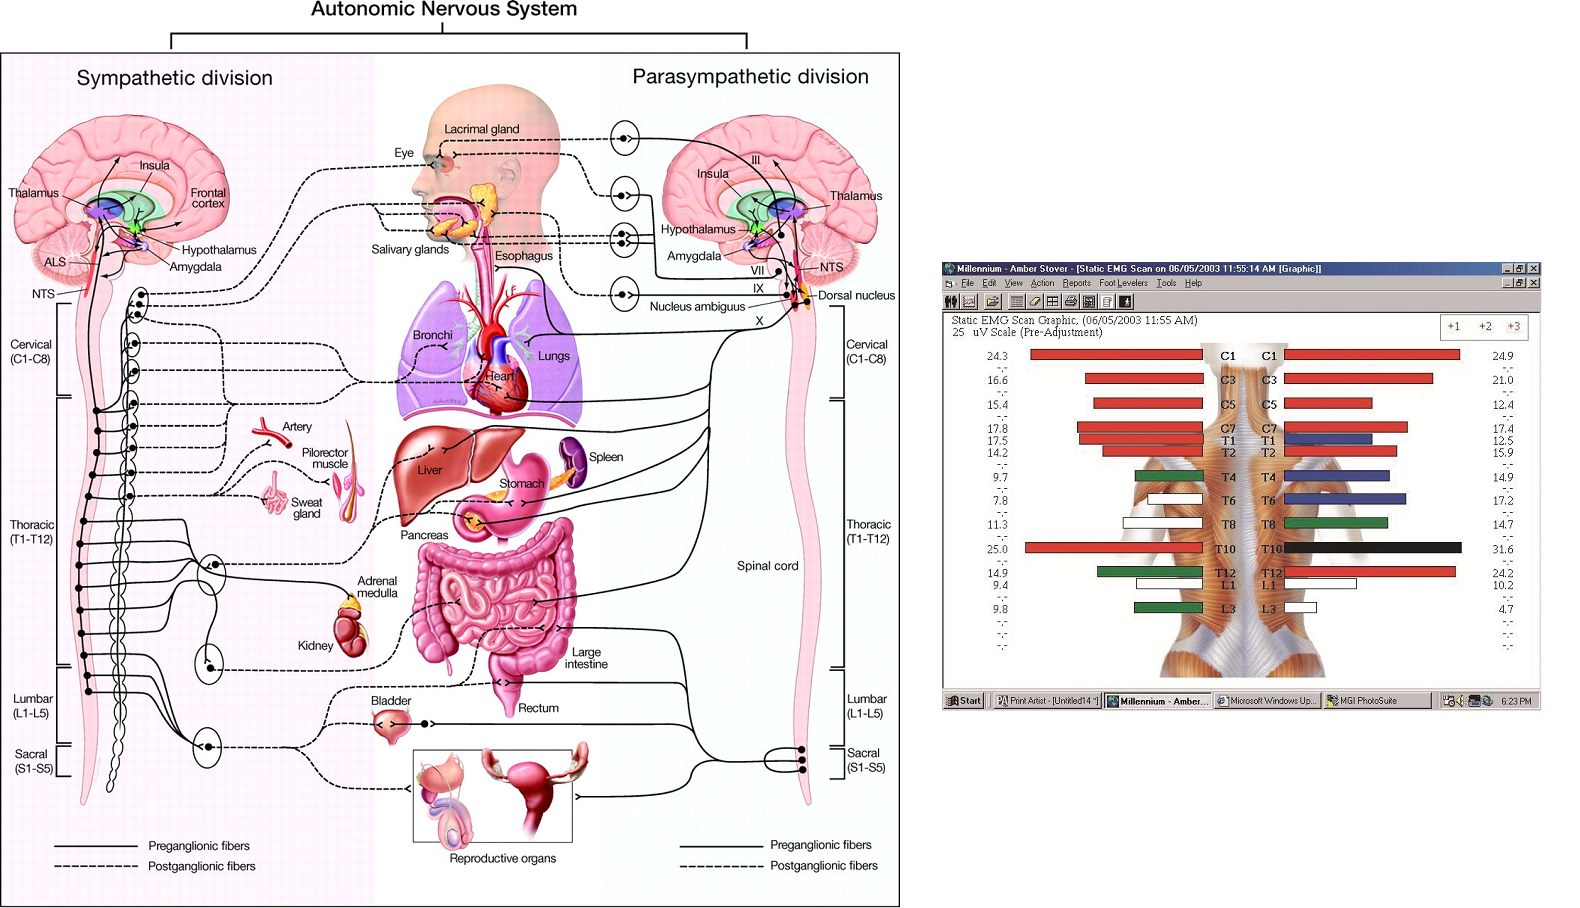
Task: Click the list view toolbar icon
Action: [x=1016, y=301]
